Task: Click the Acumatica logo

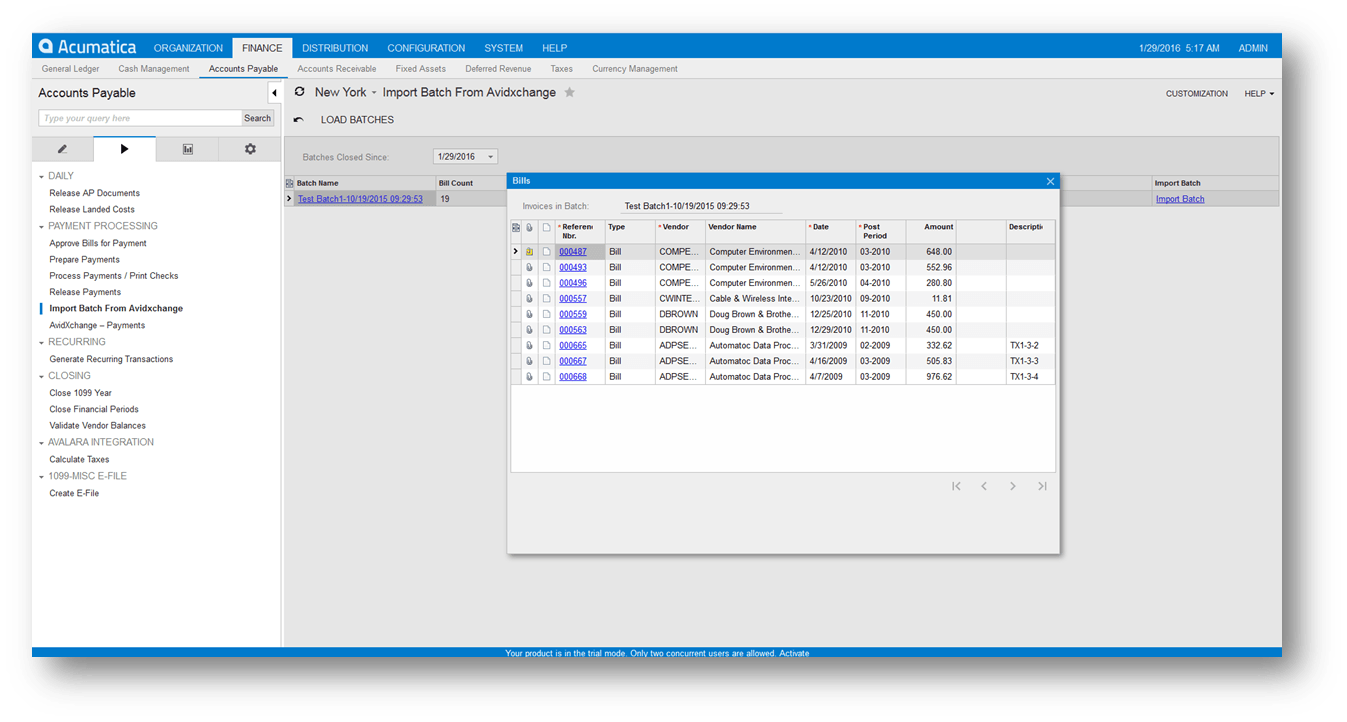Action: [87, 46]
